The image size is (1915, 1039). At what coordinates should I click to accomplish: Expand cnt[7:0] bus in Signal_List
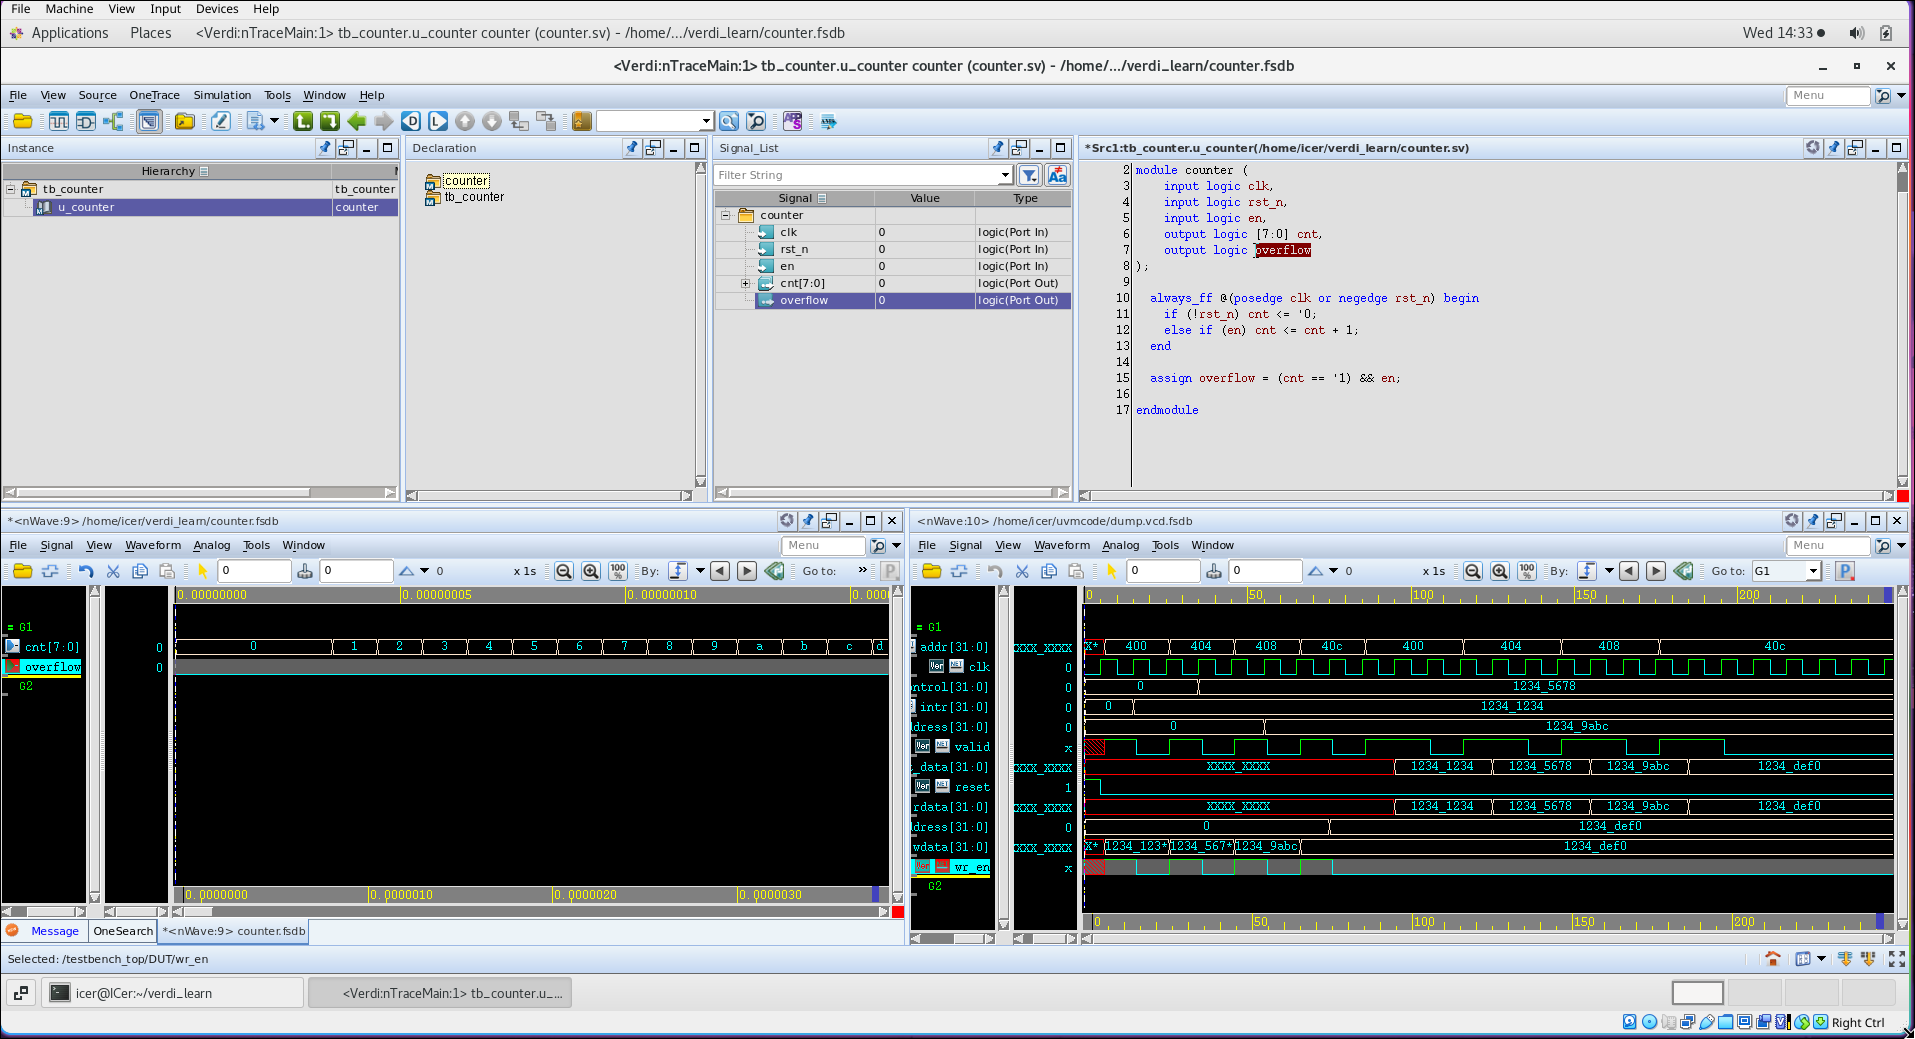[745, 283]
